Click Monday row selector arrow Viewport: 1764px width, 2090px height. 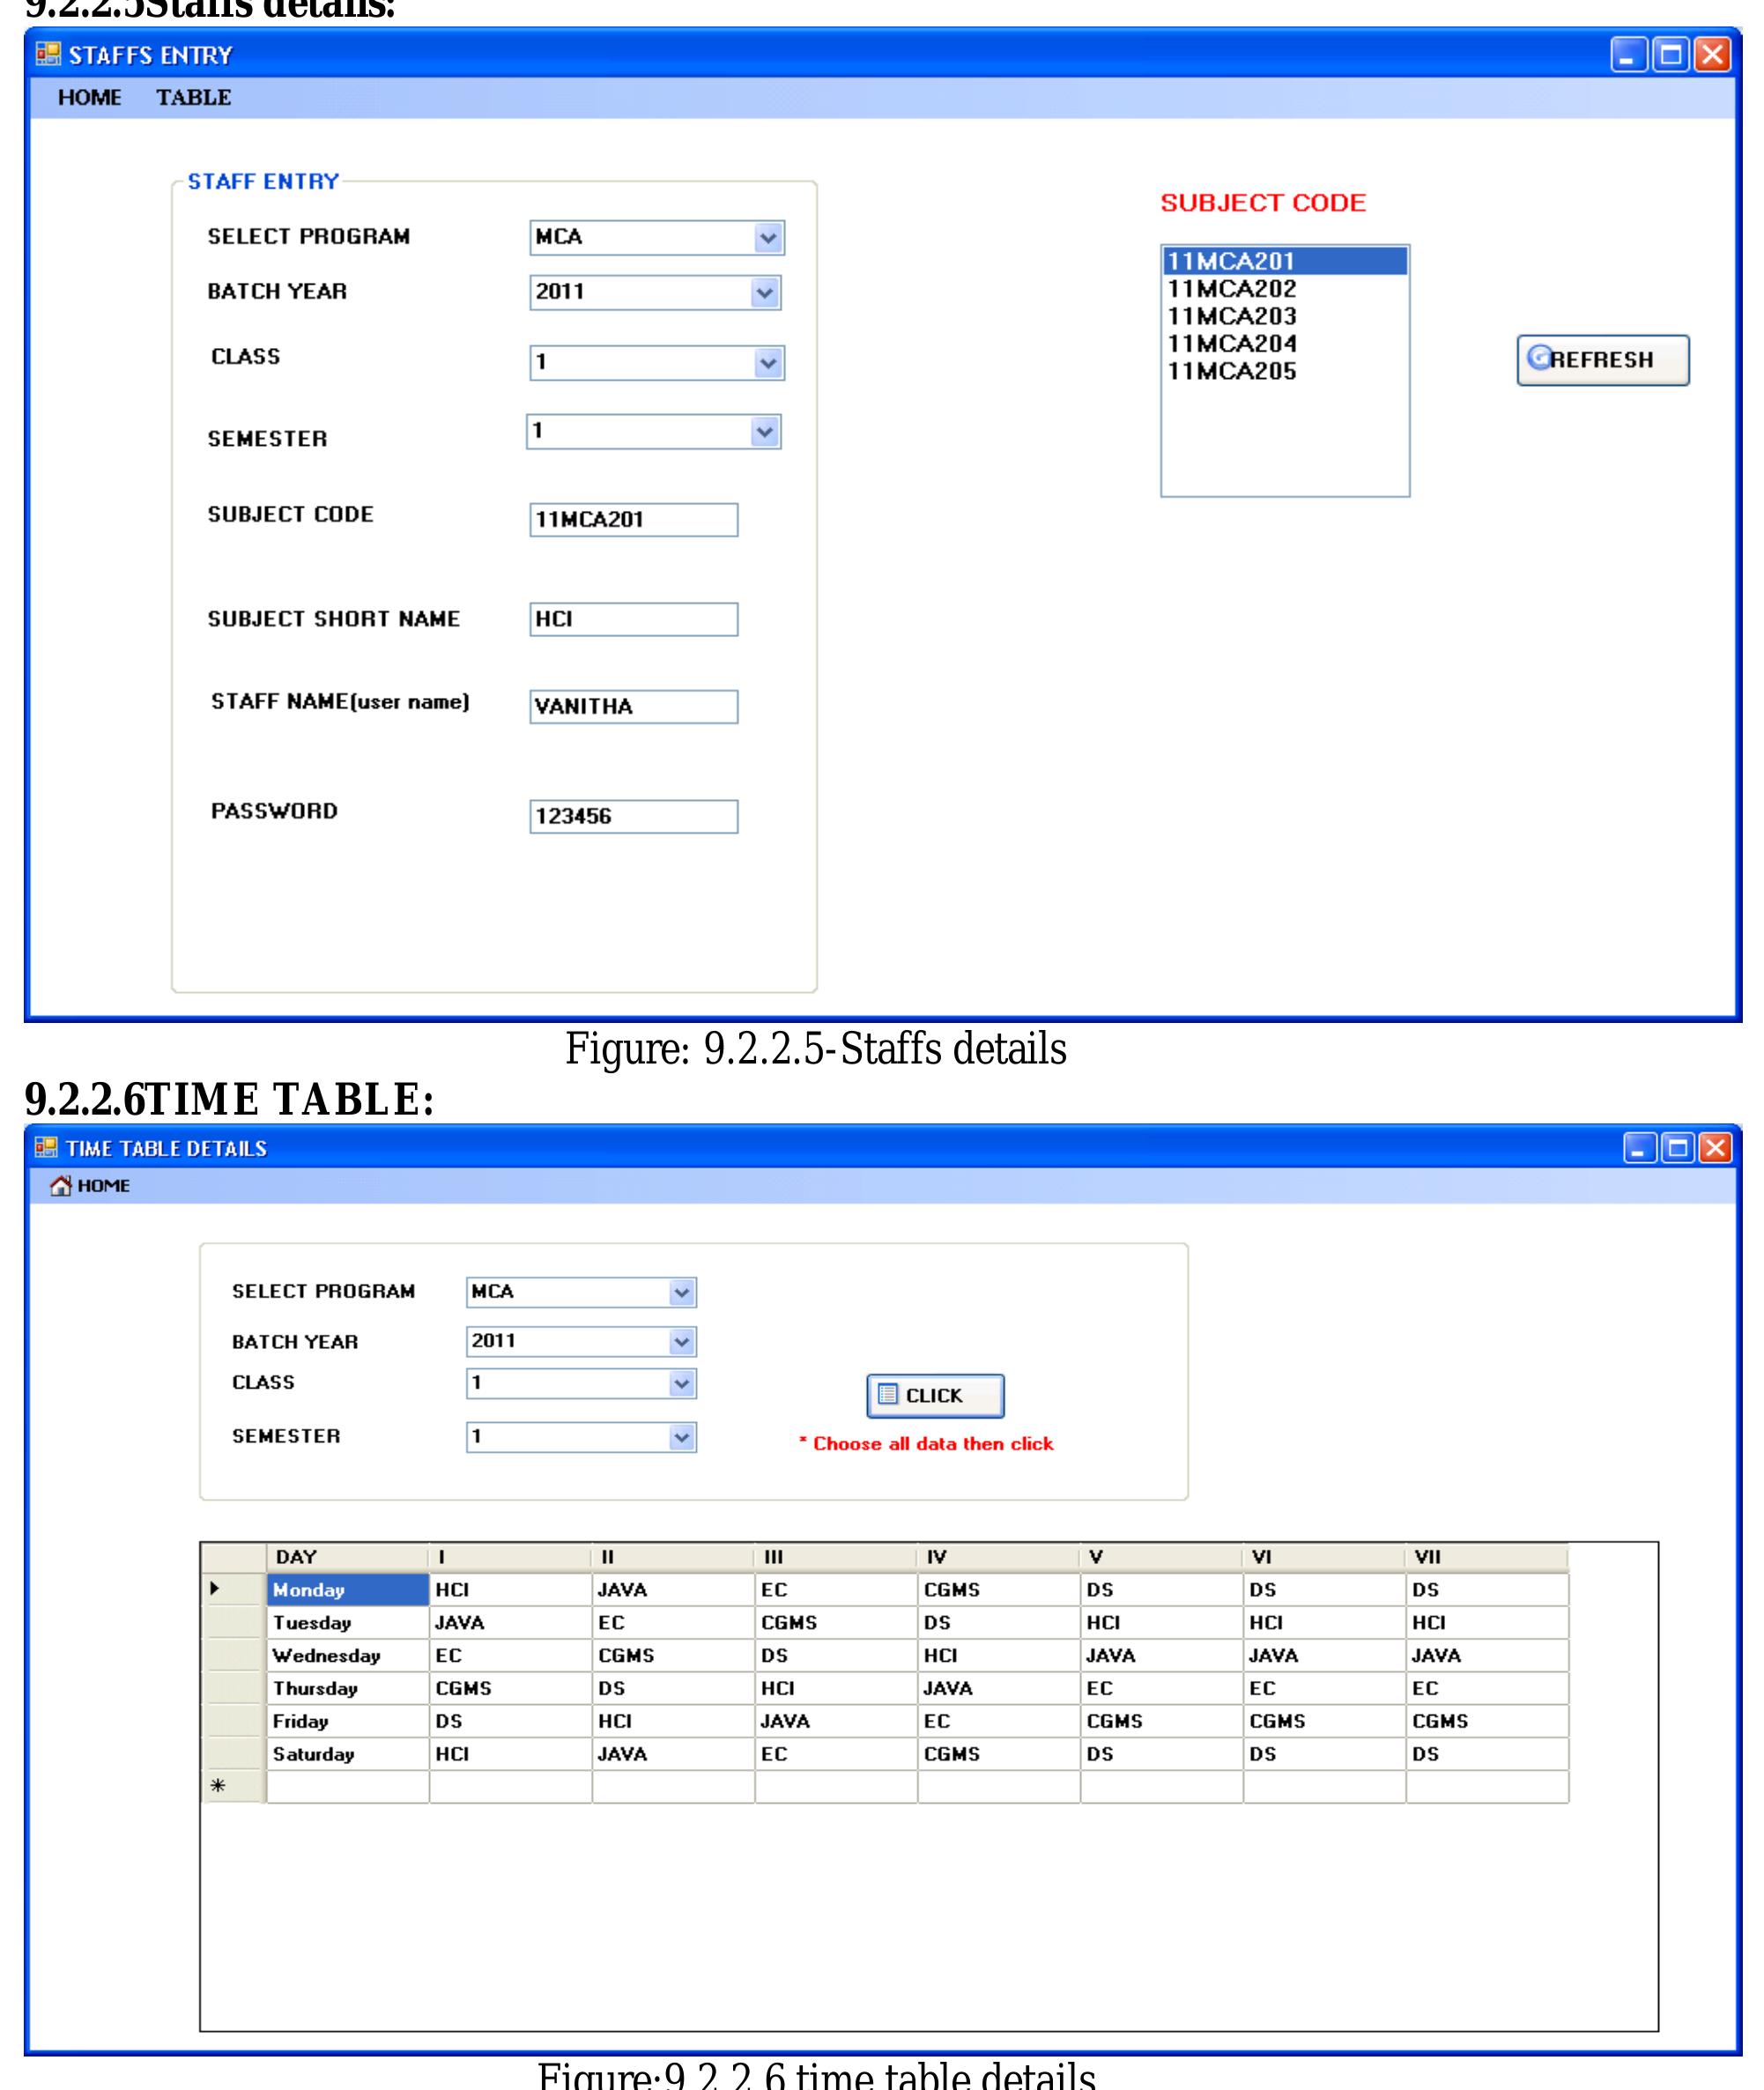234,1589
